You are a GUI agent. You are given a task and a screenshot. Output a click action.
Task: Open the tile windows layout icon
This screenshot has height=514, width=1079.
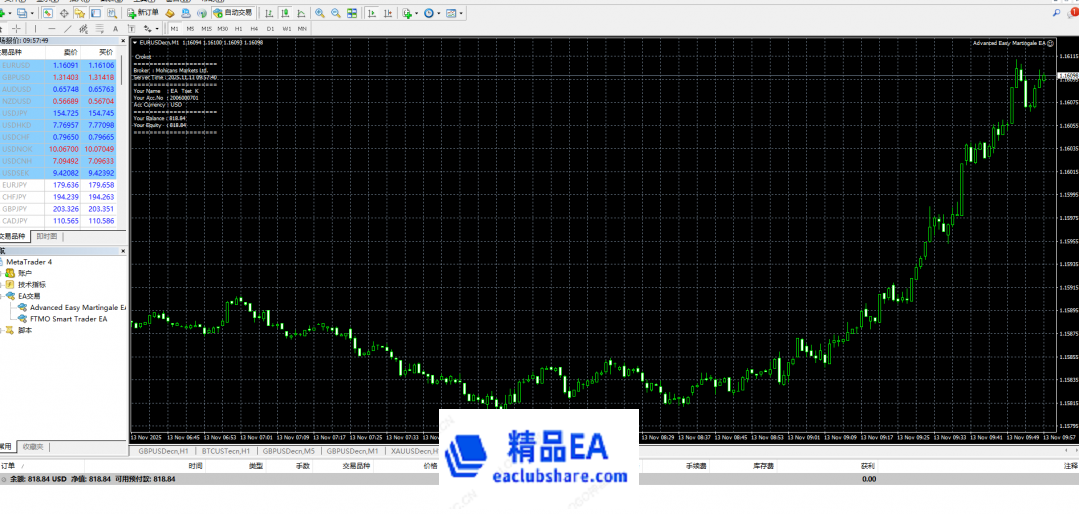click(x=350, y=13)
